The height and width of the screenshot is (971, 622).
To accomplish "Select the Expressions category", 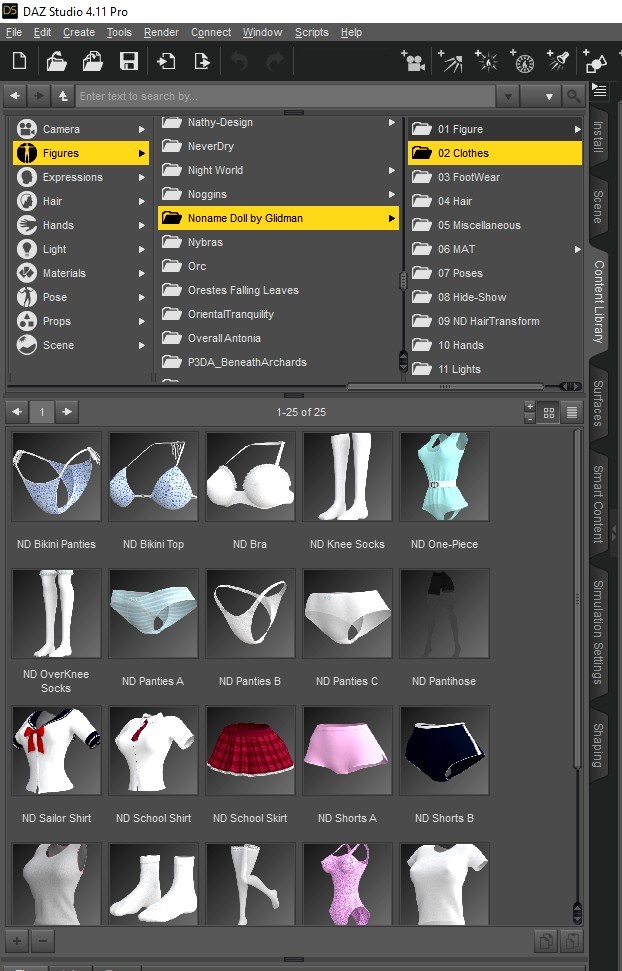I will pyautogui.click(x=81, y=177).
